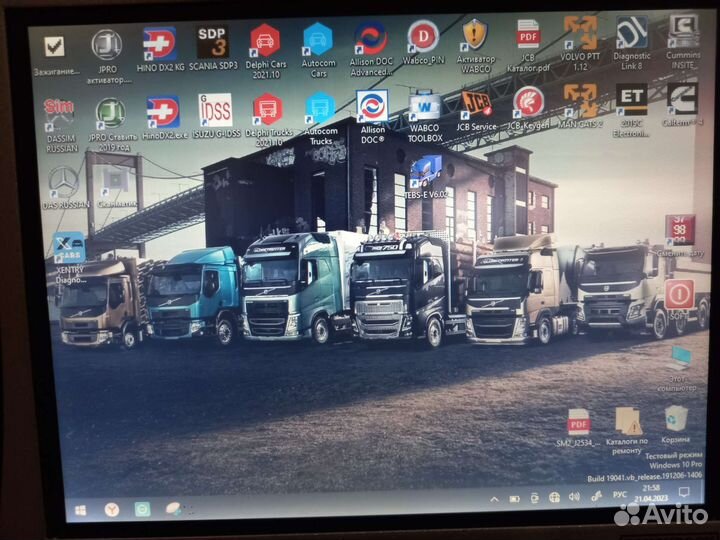Open the Корзина recycle bin

click(x=676, y=421)
